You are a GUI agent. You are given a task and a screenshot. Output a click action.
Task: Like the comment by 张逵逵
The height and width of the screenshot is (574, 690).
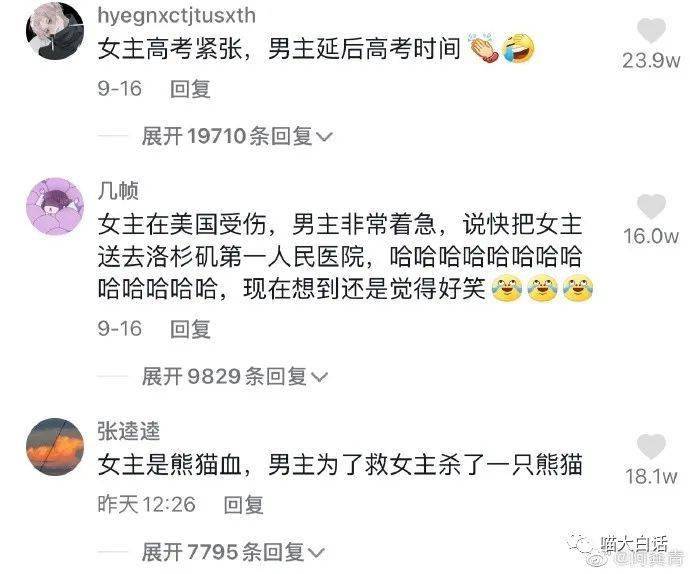(651, 446)
